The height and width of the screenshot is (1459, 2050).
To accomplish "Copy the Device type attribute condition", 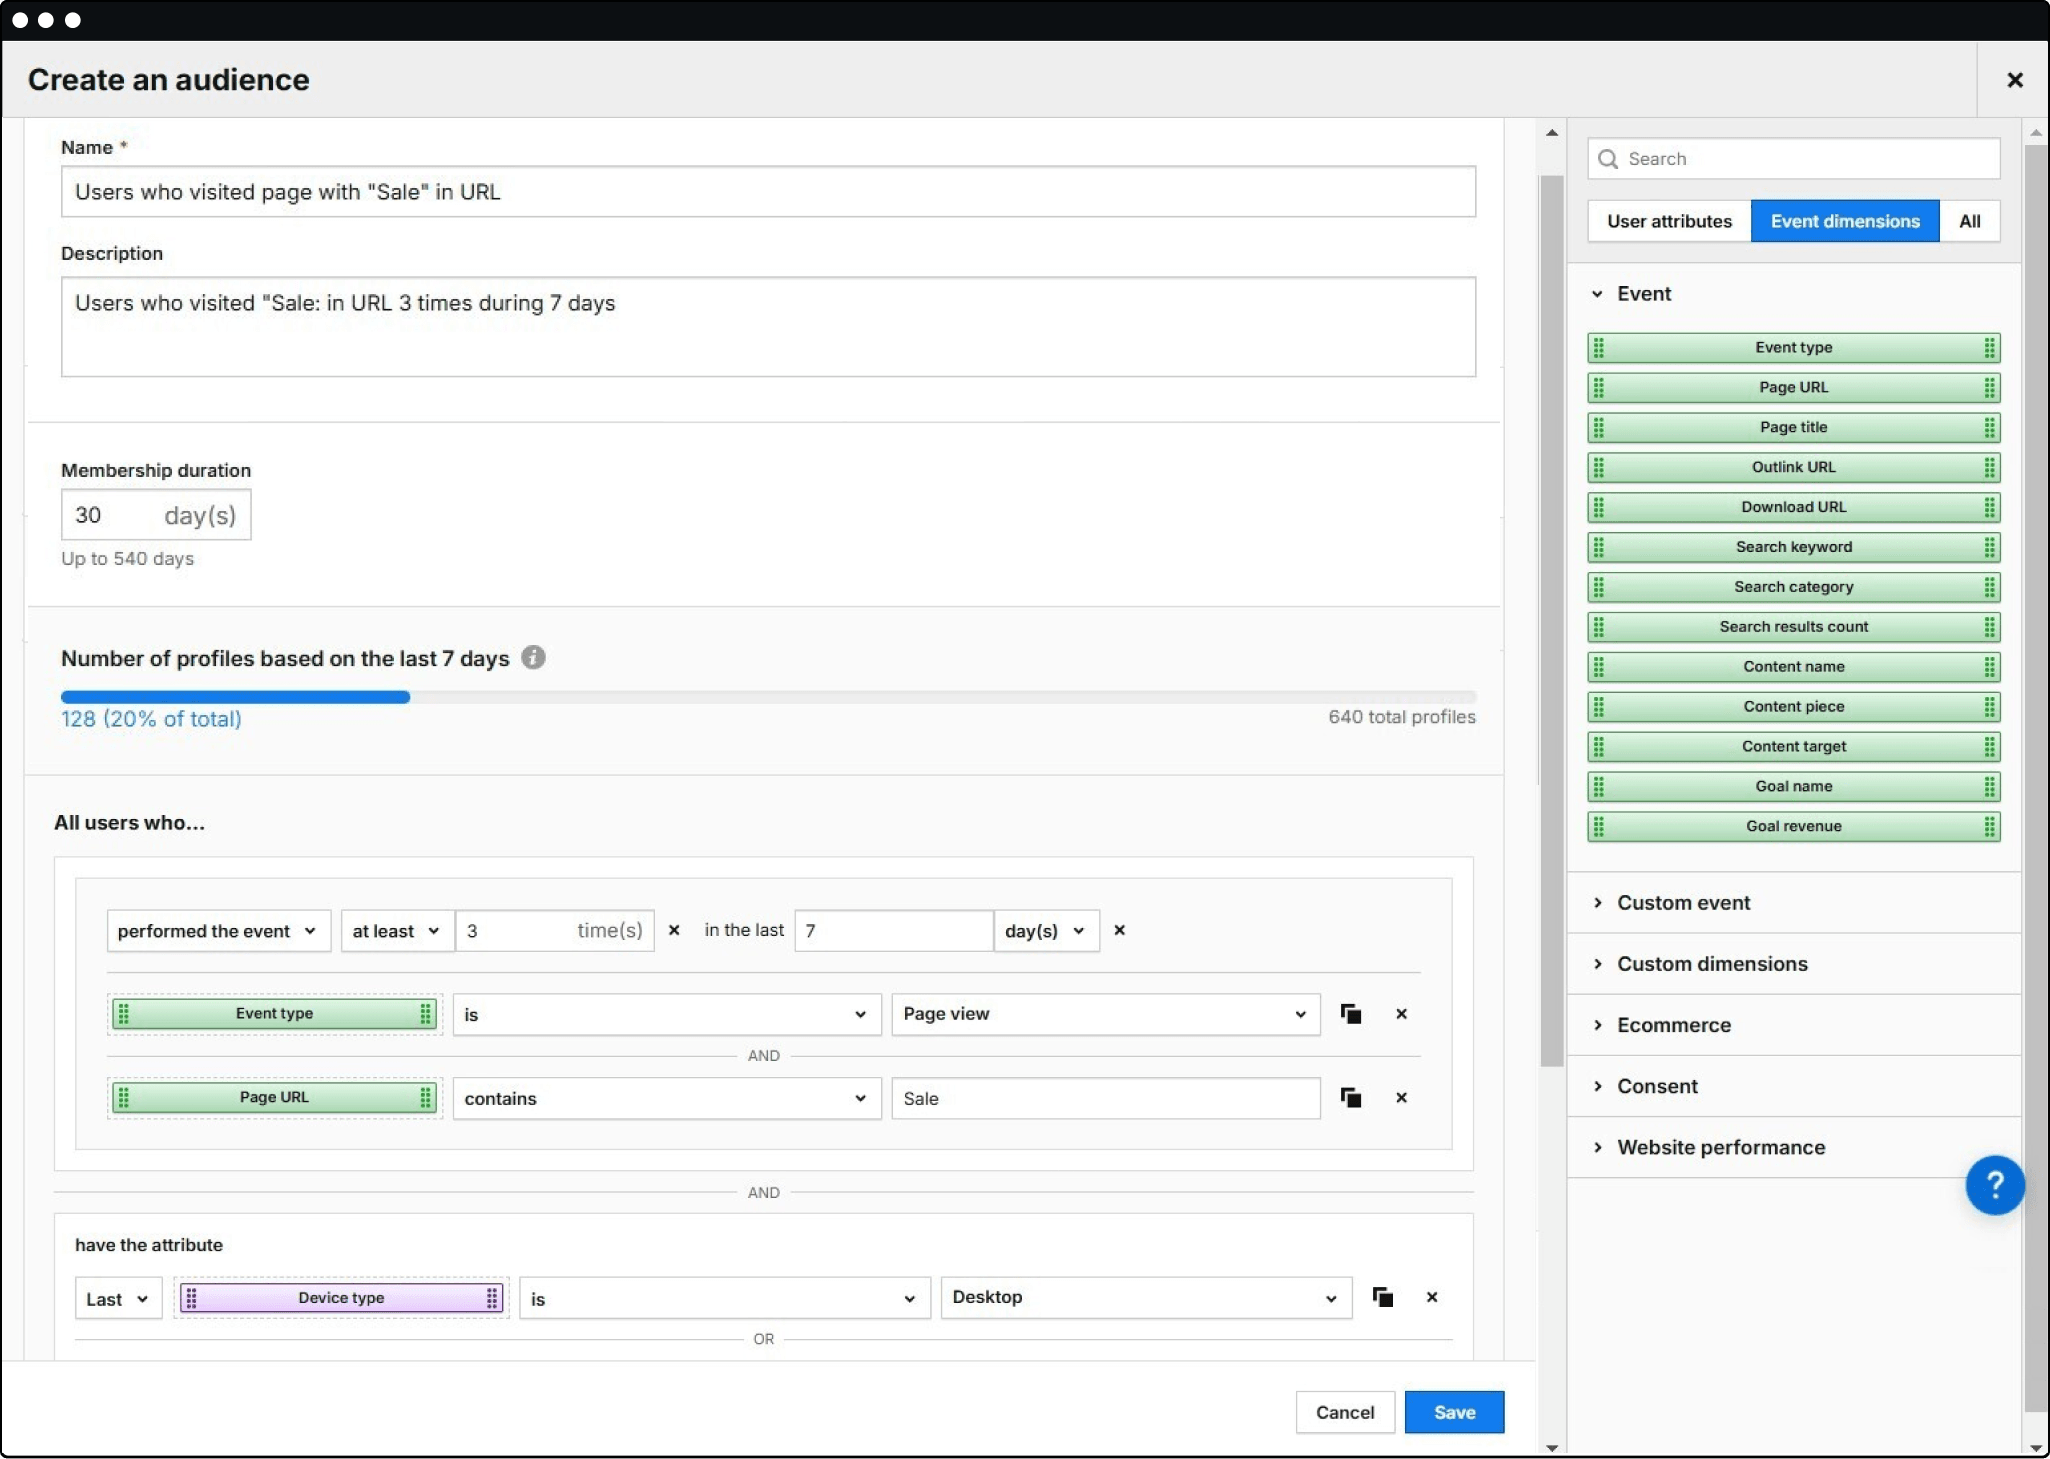I will 1383,1297.
